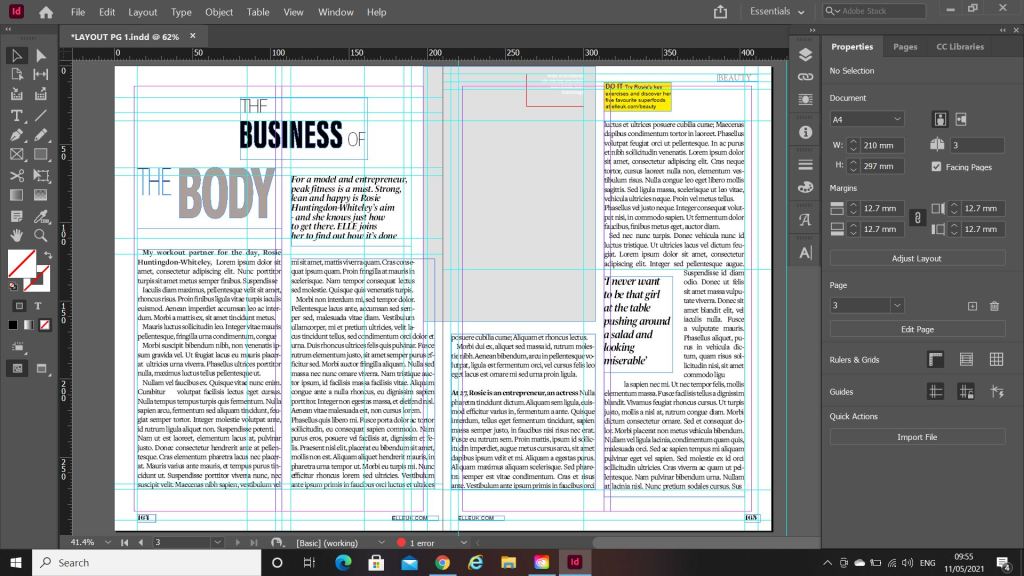Open the Layers panel icon
This screenshot has width=1024, height=576.
point(805,55)
